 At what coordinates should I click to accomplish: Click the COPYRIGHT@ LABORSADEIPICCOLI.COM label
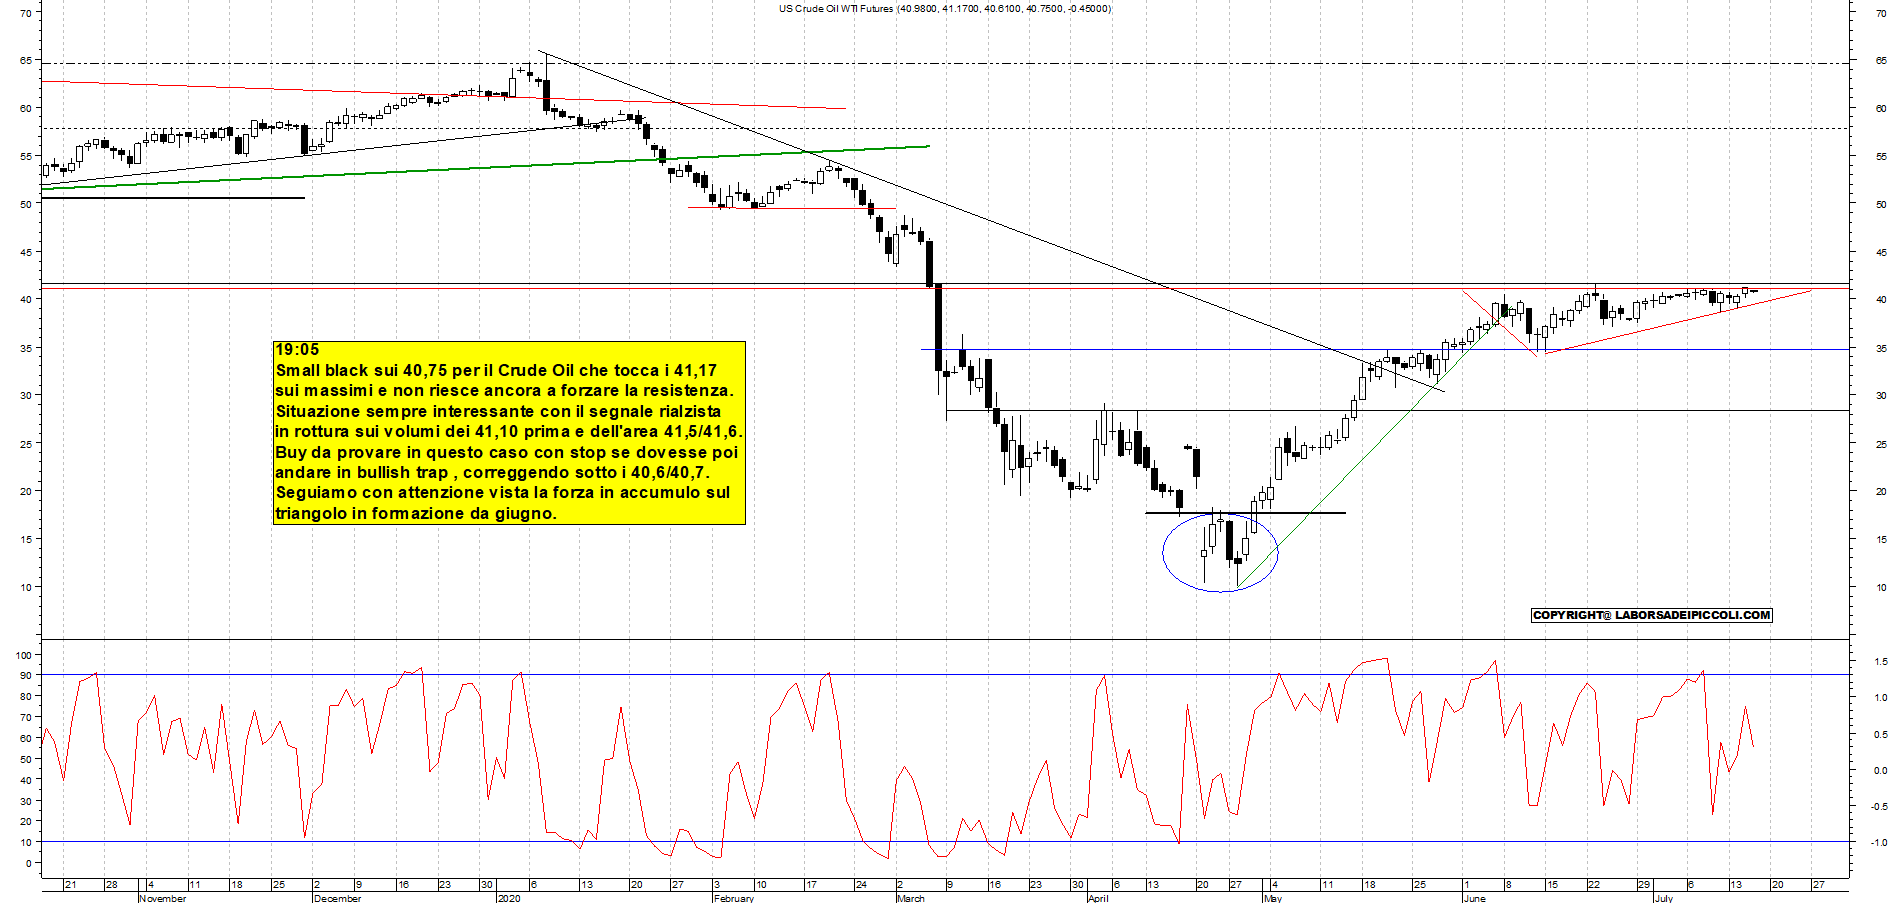point(1651,615)
